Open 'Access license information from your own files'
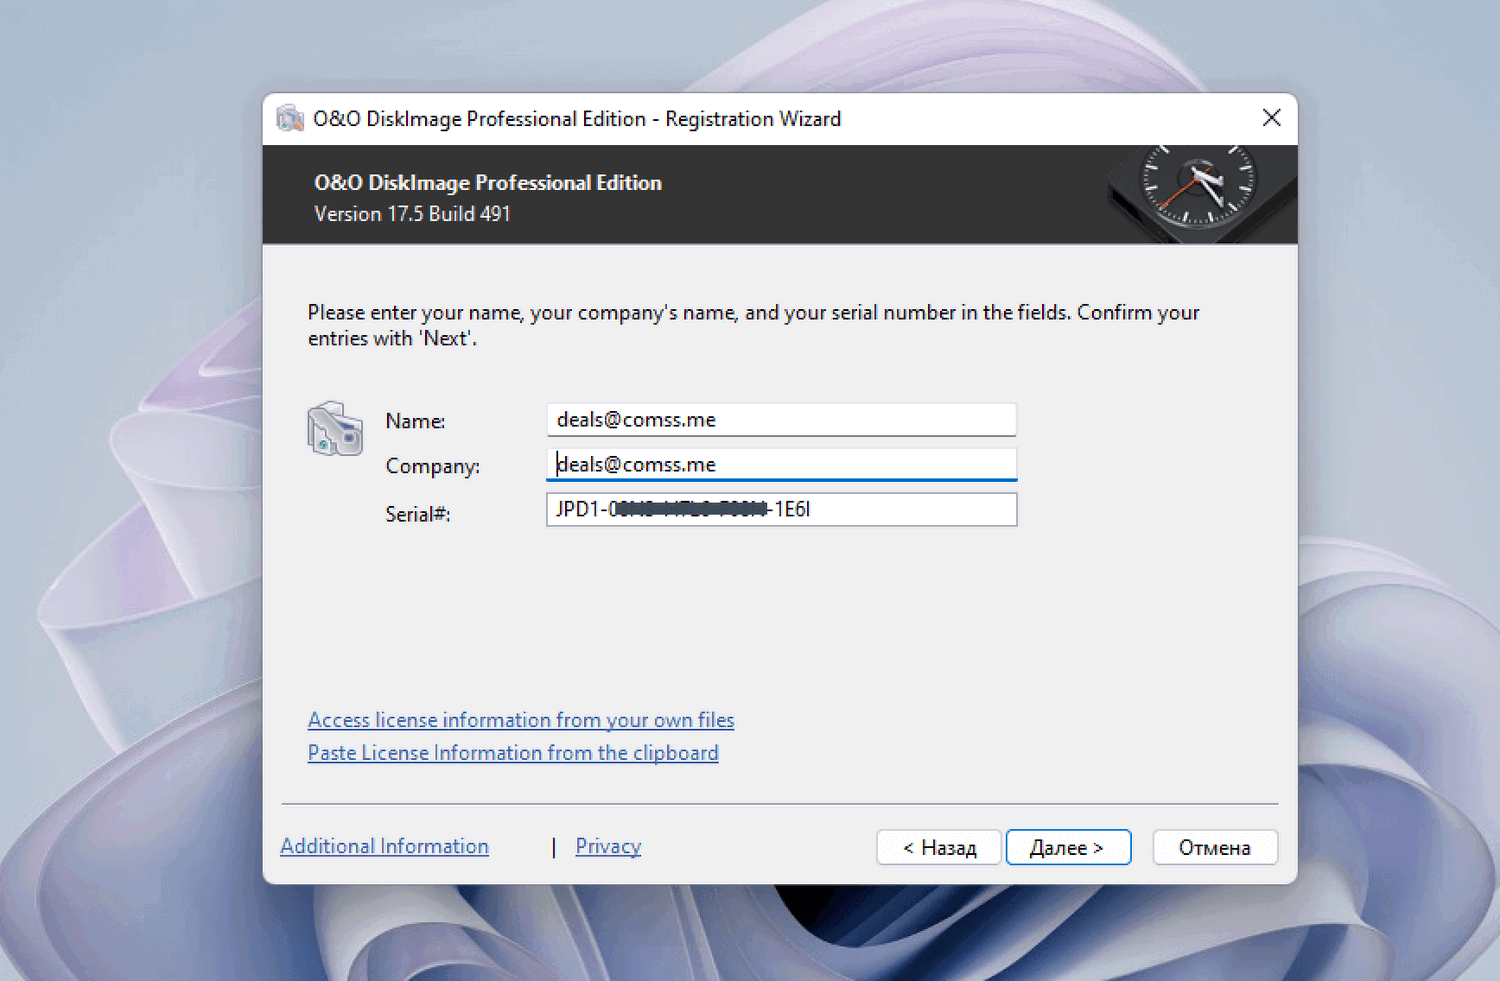1500x981 pixels. 521,720
